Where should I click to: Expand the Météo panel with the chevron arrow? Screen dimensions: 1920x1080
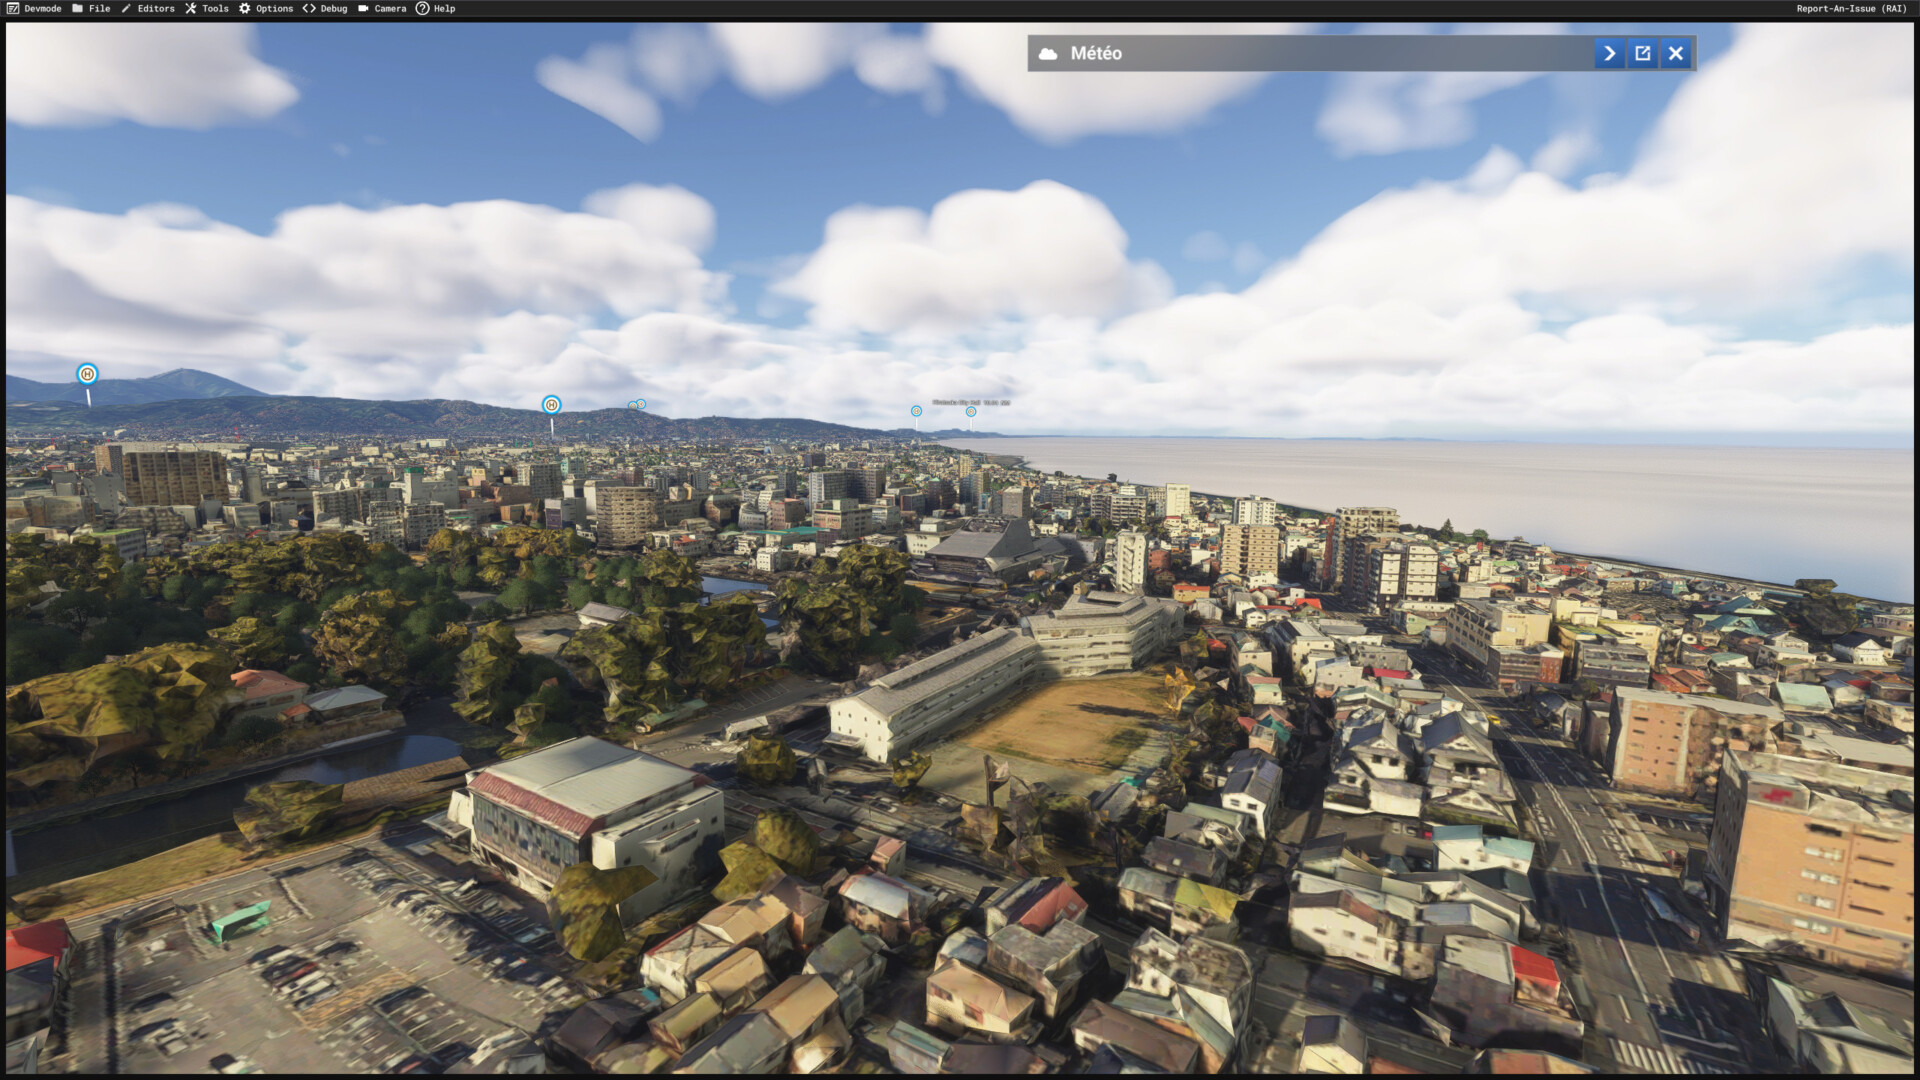coord(1609,53)
